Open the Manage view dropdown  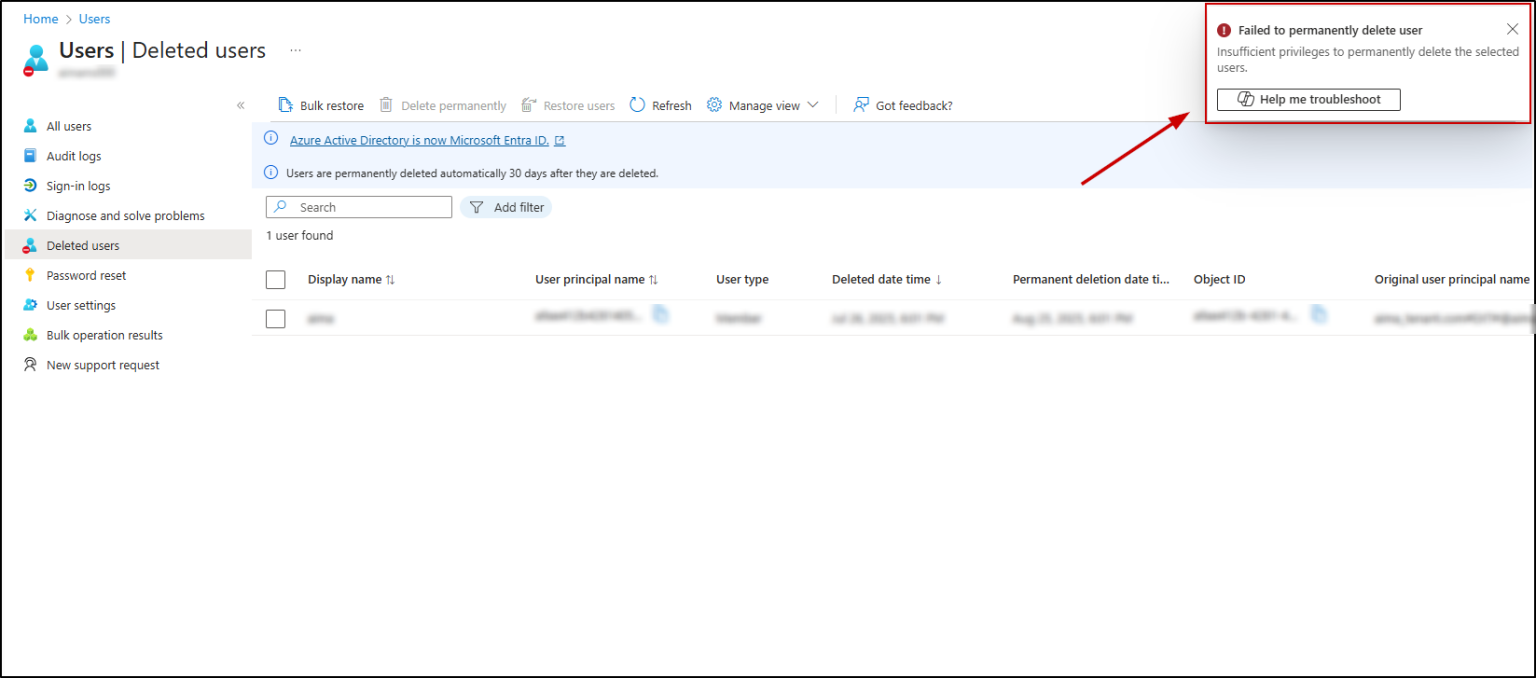click(763, 104)
